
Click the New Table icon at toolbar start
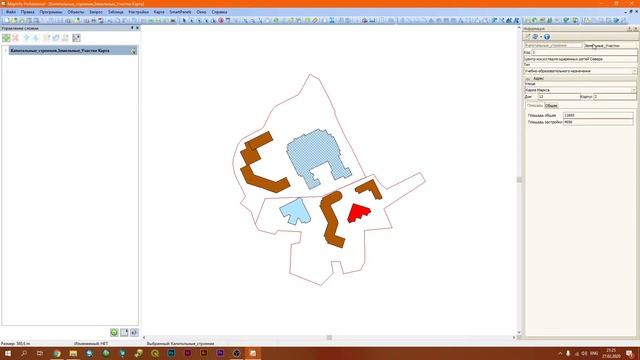click(7, 20)
